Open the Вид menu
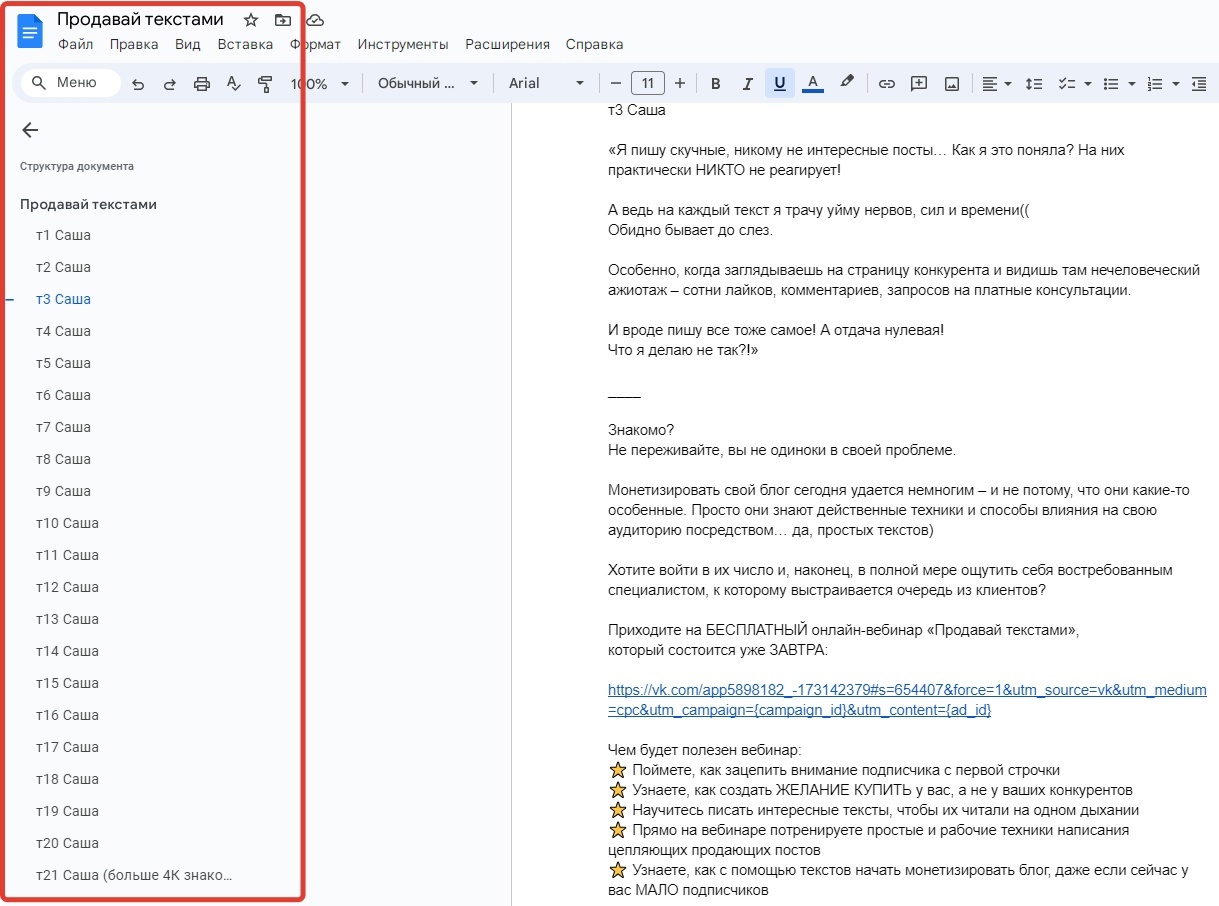 [x=188, y=44]
